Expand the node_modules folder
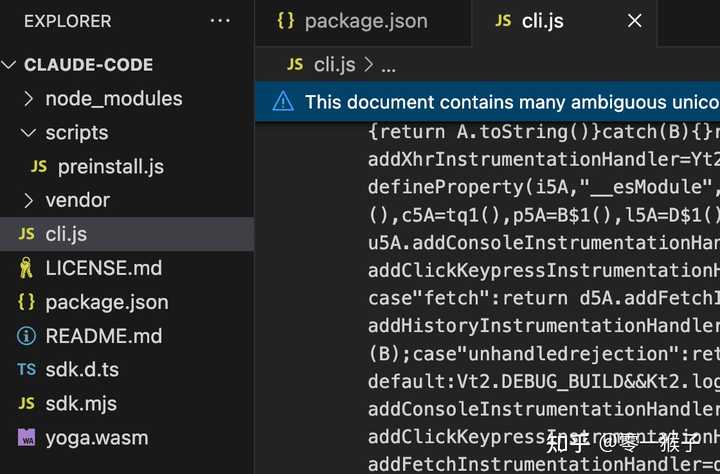This screenshot has width=720, height=474. coord(27,99)
